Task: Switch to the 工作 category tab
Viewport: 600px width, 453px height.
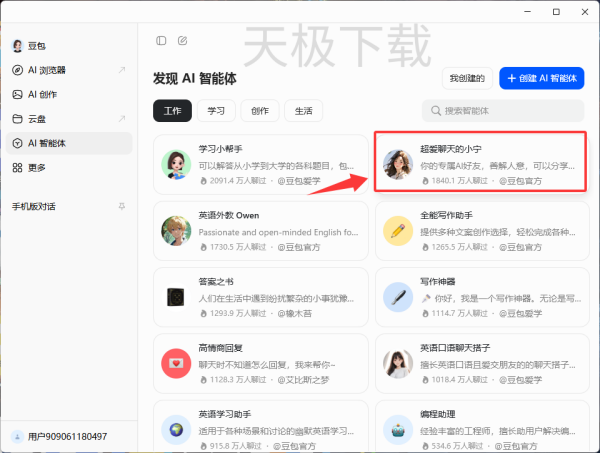Action: coord(172,111)
